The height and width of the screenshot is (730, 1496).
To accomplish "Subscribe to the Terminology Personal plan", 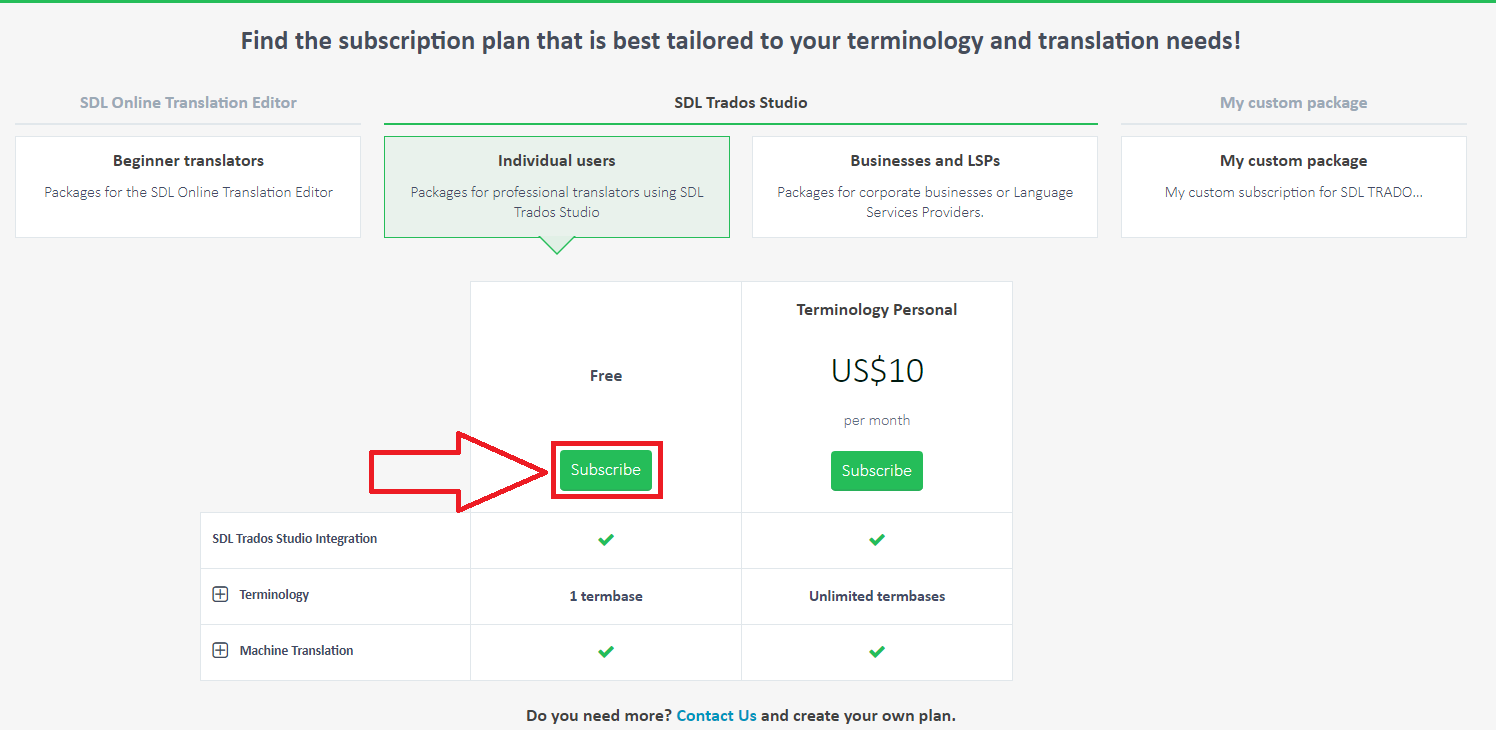I will coord(877,471).
